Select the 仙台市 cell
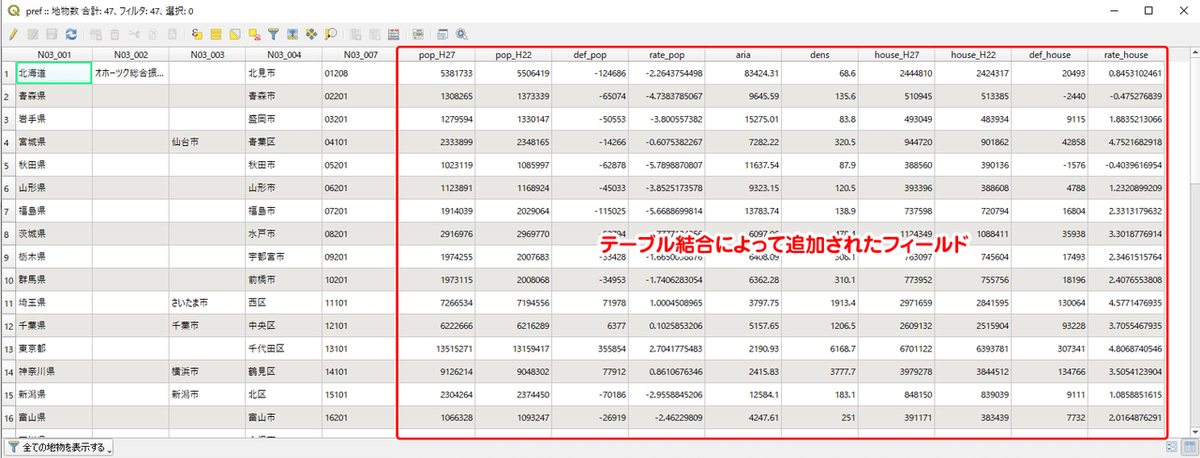The image size is (1200, 458). (x=206, y=142)
